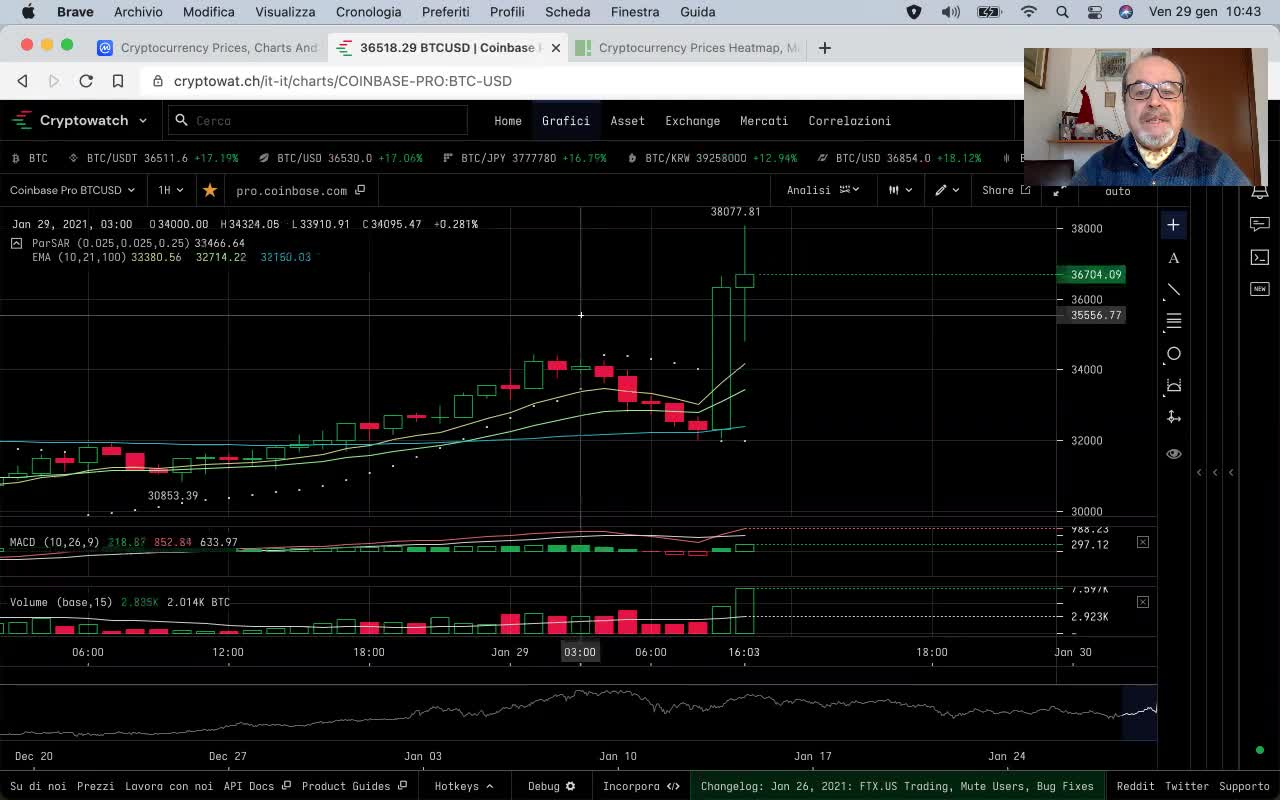Toggle fullscreen chart expand icon
1280x800 pixels.
1059,190
